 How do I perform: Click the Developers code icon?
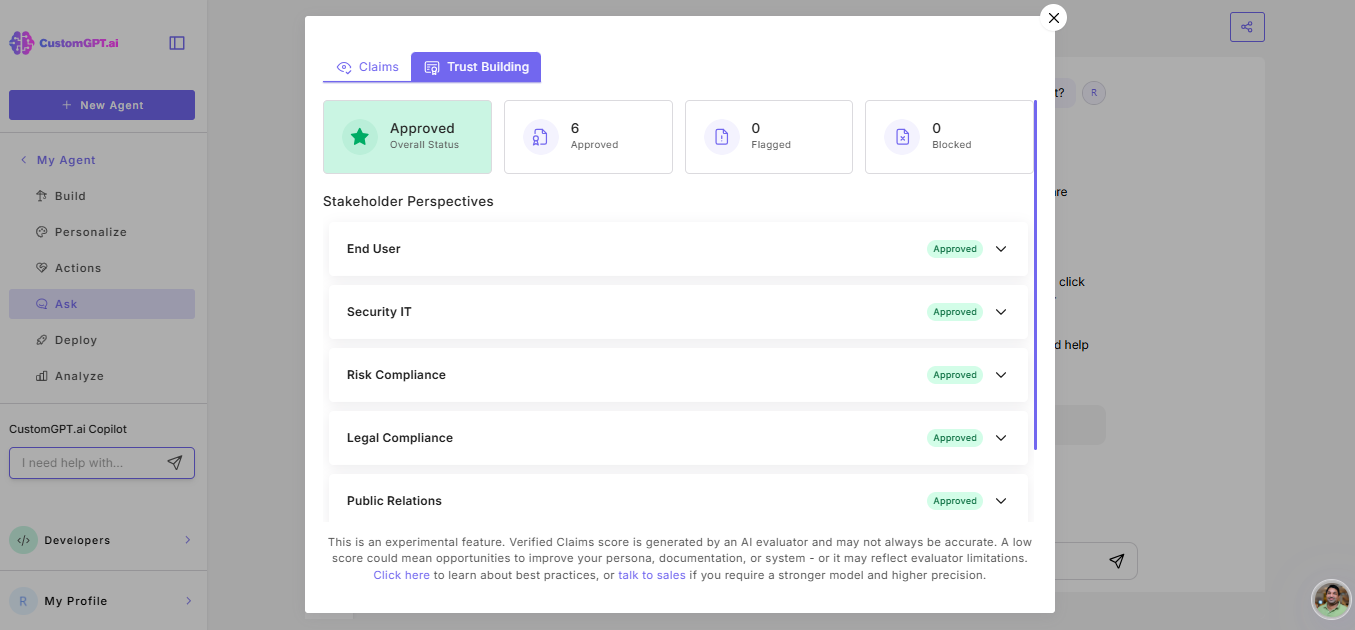(23, 540)
